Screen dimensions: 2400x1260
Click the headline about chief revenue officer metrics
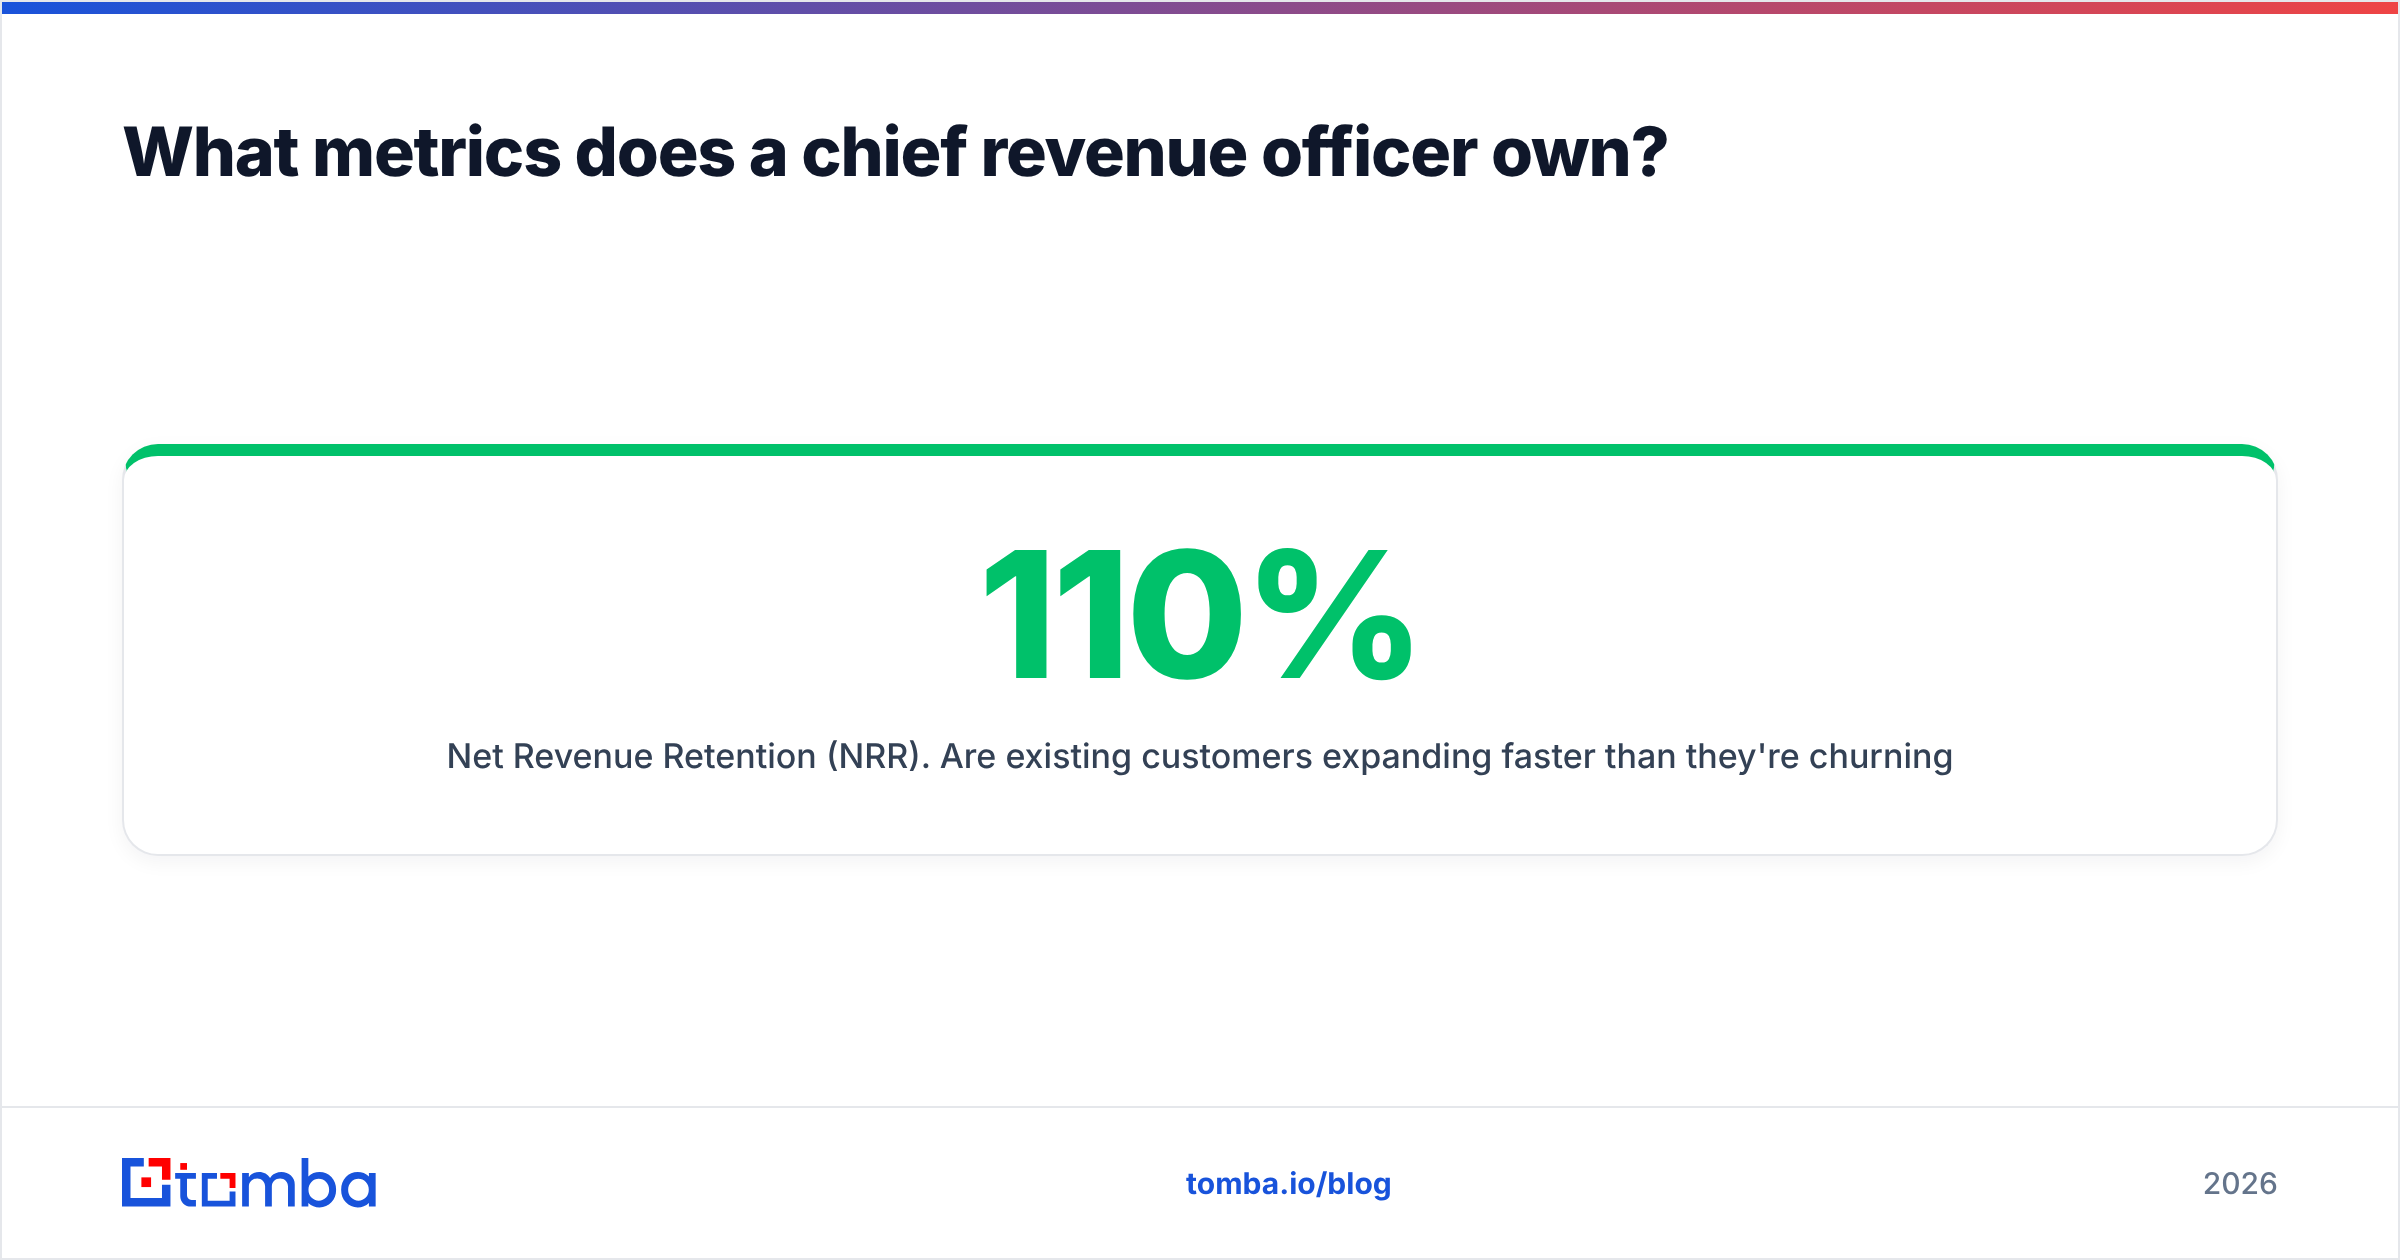point(895,153)
